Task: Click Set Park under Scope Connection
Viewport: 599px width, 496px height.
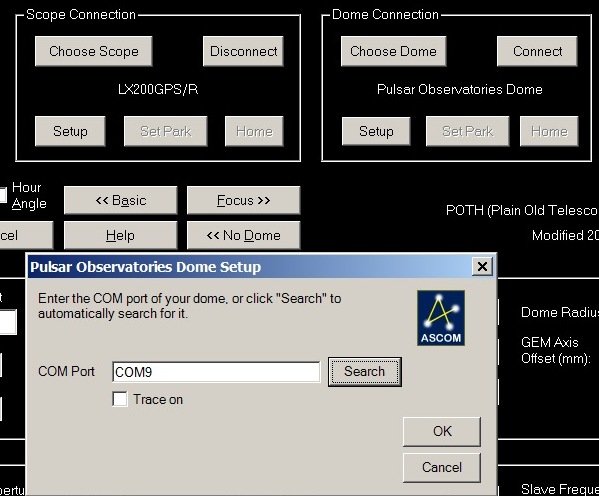Action: coord(165,131)
